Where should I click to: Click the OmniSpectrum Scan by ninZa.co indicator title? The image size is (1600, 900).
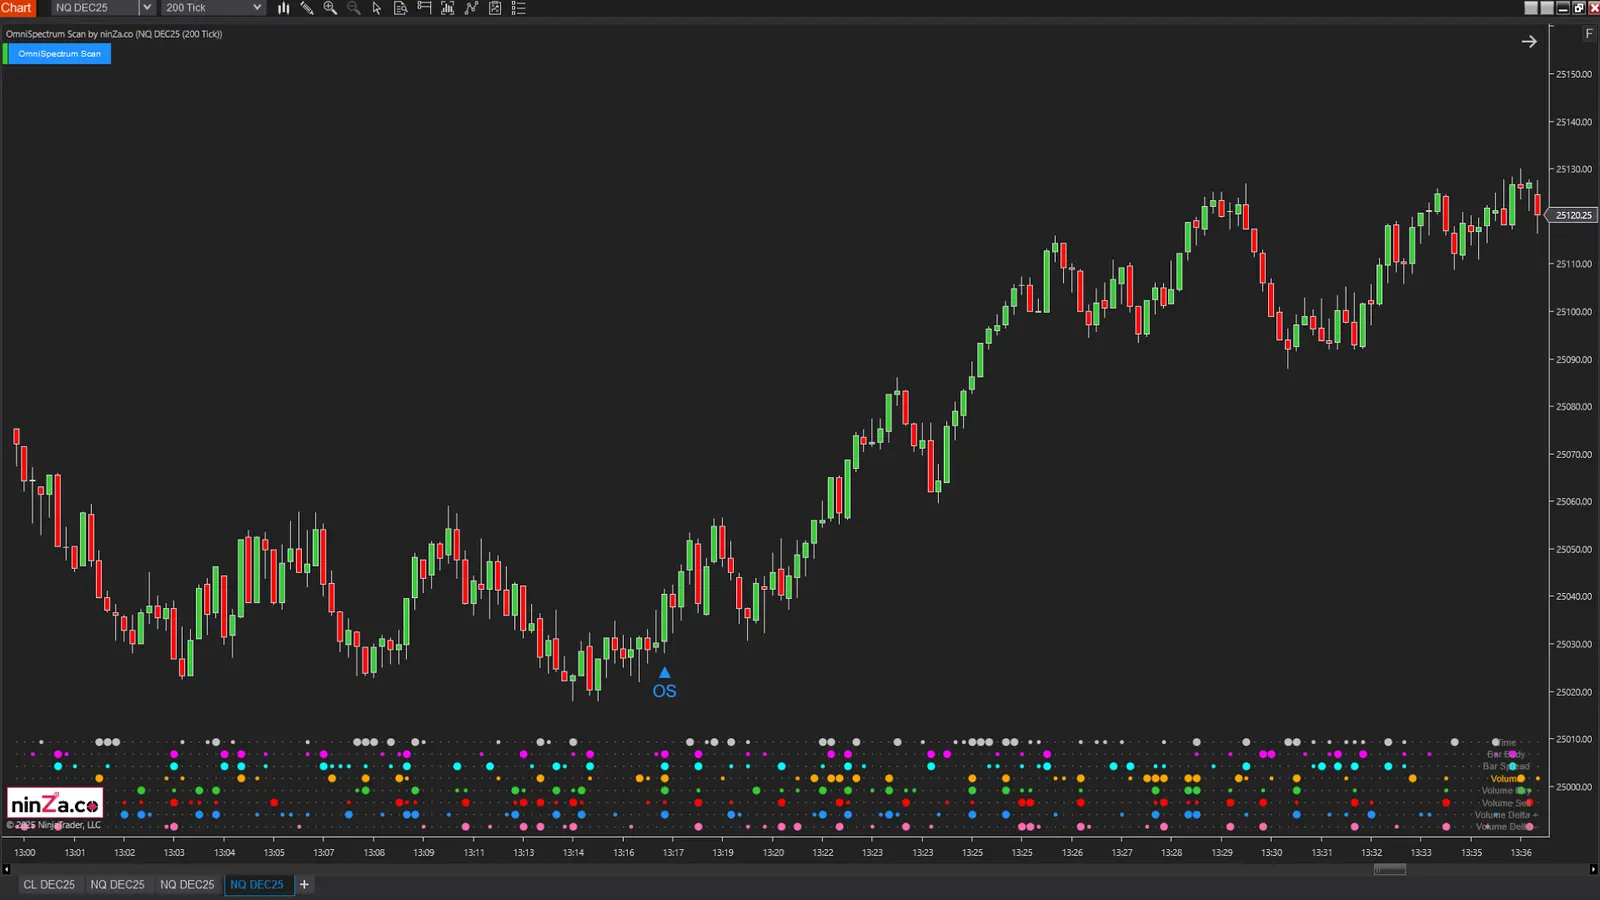pyautogui.click(x=114, y=34)
